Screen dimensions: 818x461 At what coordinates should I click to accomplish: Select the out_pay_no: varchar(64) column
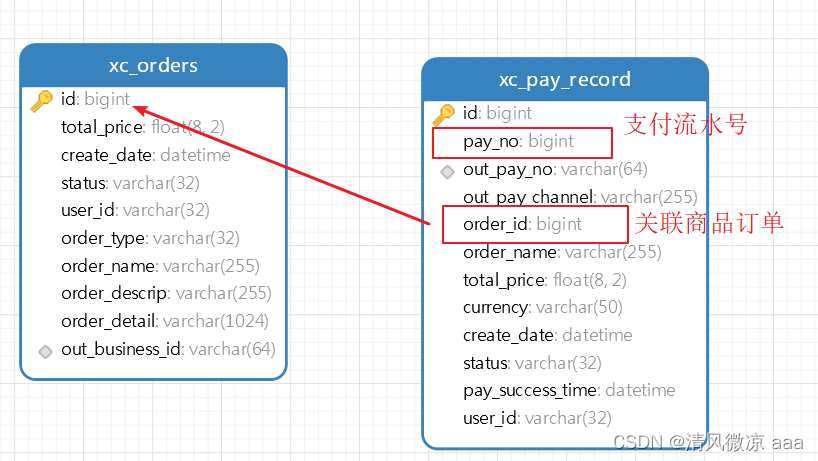click(555, 169)
